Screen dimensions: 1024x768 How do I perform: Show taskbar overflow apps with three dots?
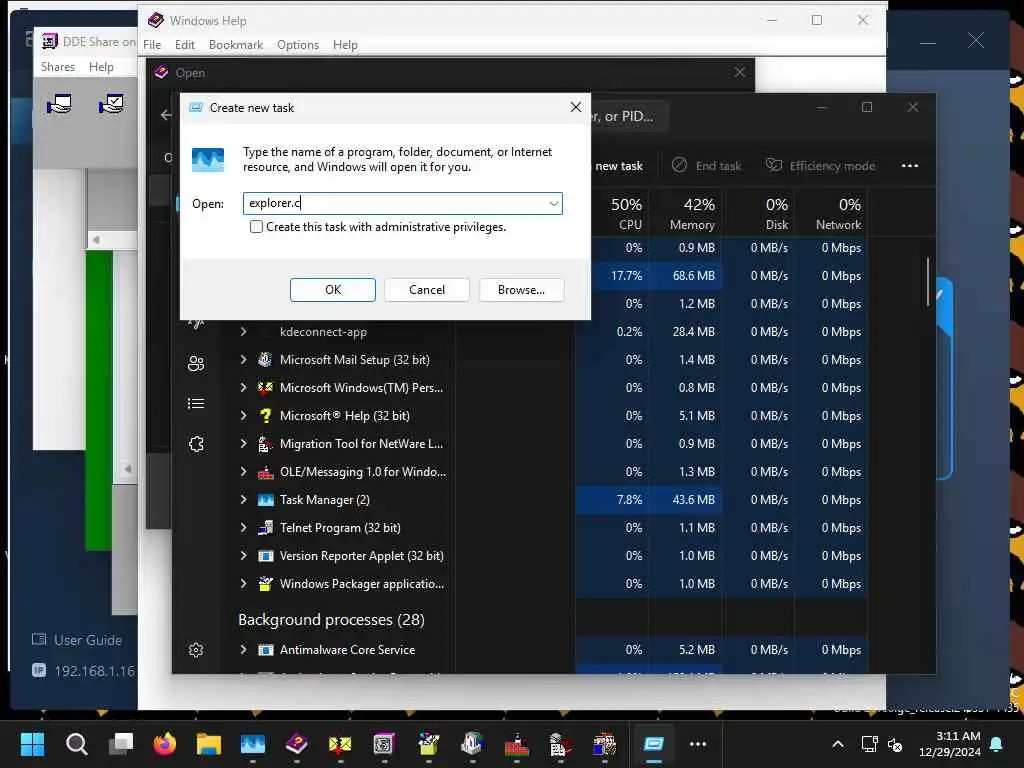pos(698,744)
